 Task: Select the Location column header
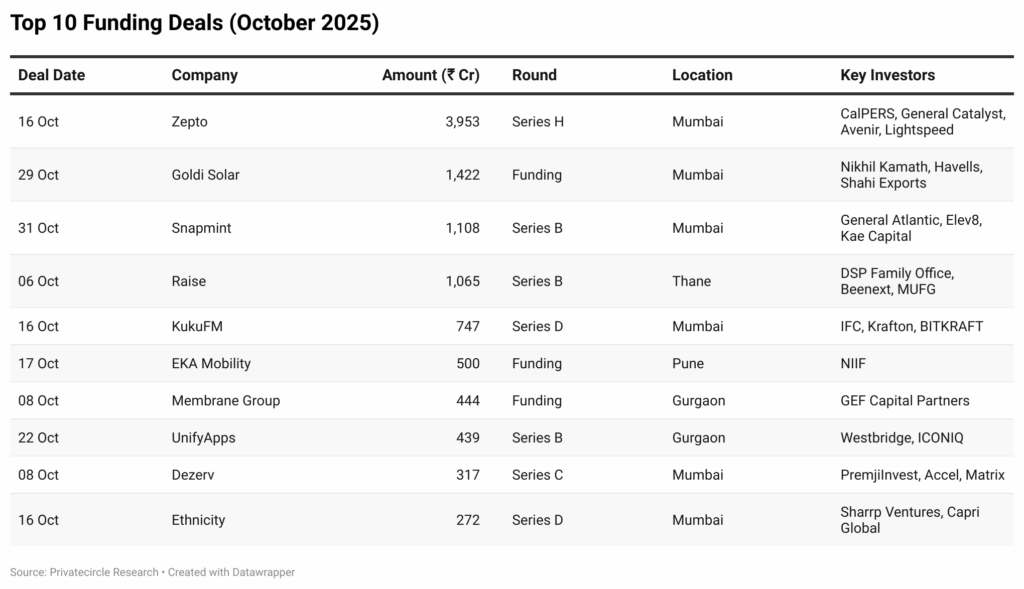pyautogui.click(x=702, y=75)
